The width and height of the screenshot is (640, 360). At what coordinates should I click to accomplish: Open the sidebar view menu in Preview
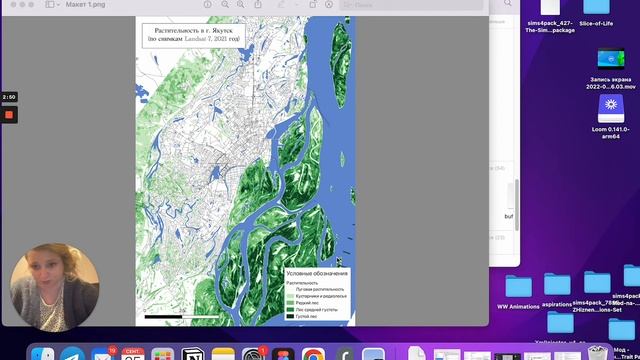pyautogui.click(x=53, y=4)
